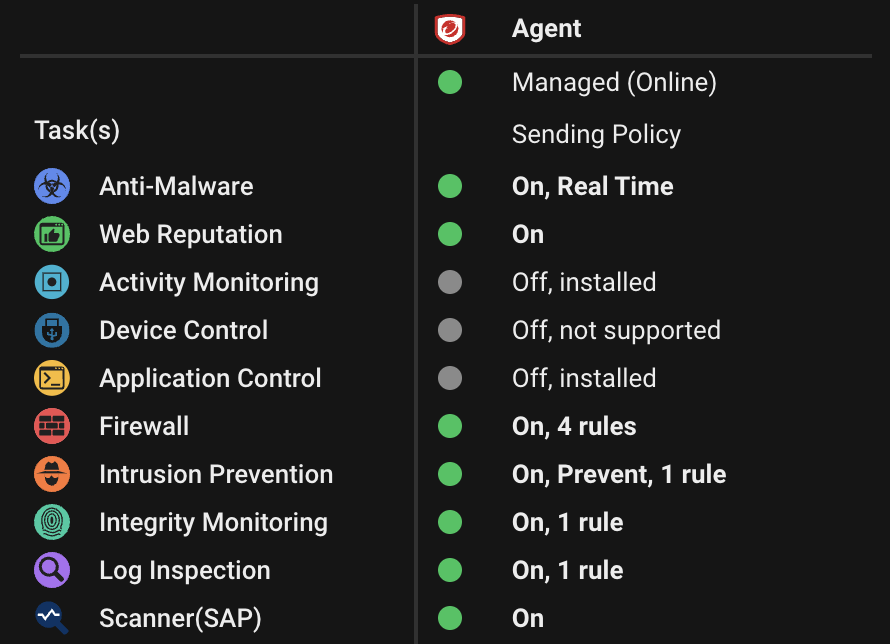The width and height of the screenshot is (890, 644).
Task: Open the Application Control terminal icon
Action: click(52, 378)
